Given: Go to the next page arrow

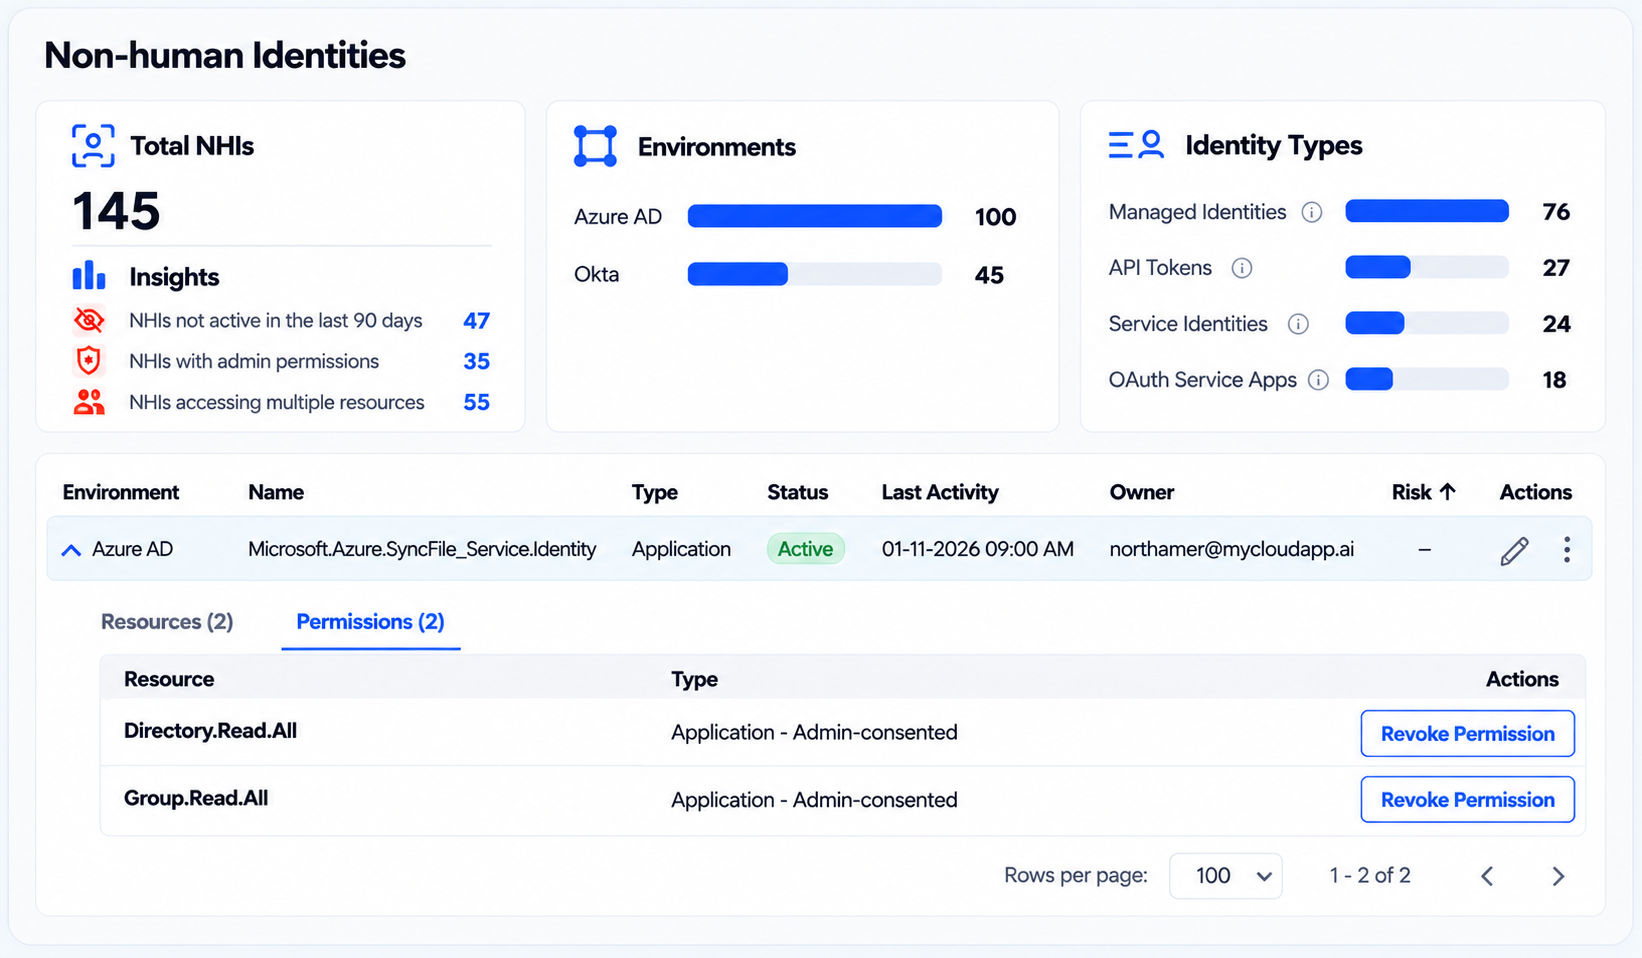Looking at the screenshot, I should [x=1558, y=876].
